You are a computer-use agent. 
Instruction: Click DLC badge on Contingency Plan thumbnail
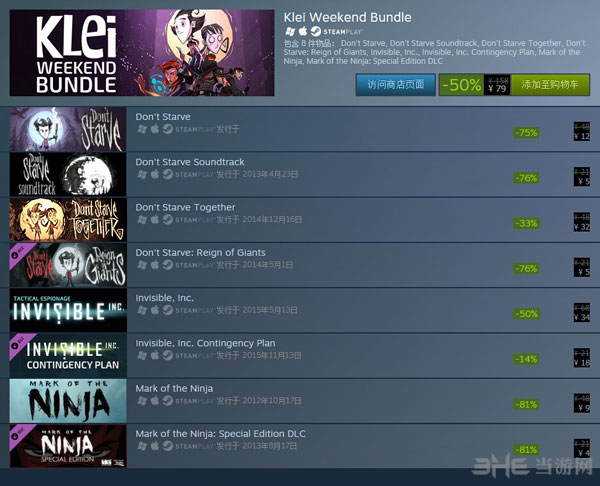tap(19, 344)
